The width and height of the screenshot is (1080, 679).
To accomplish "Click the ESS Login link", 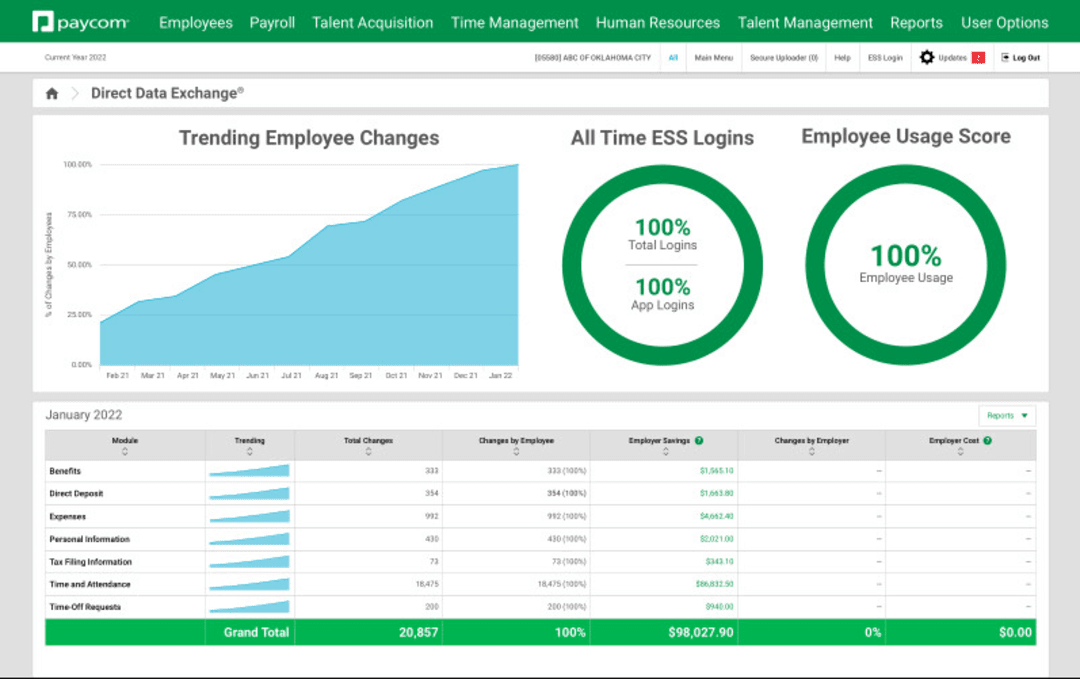I will point(885,58).
